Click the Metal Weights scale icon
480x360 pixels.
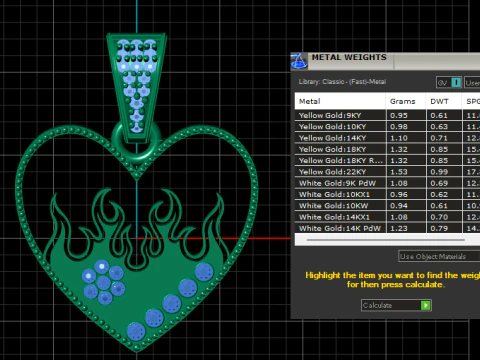tap(299, 61)
